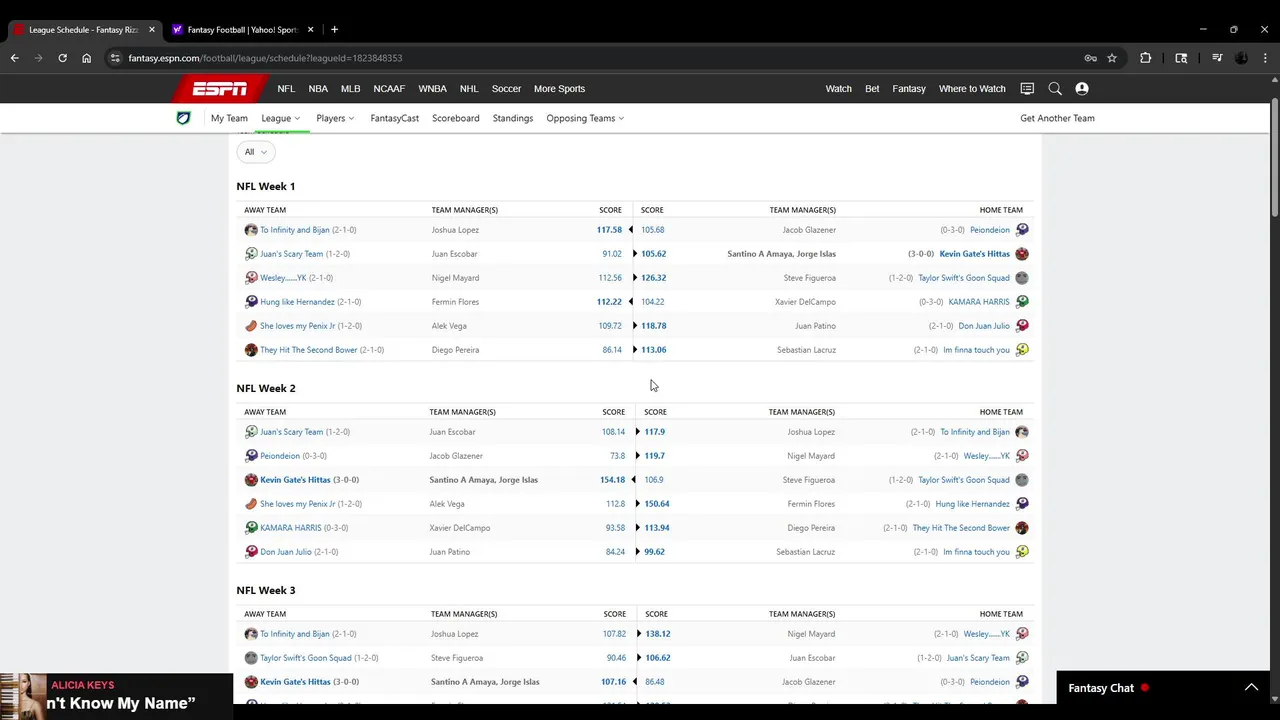Click Don Juan Julio logo in Week 2

251,552
